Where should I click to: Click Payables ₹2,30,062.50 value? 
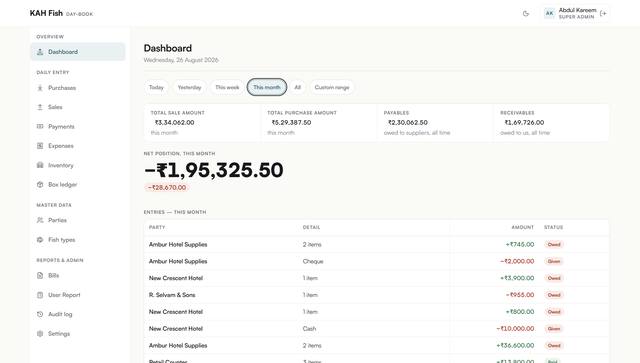(x=408, y=122)
